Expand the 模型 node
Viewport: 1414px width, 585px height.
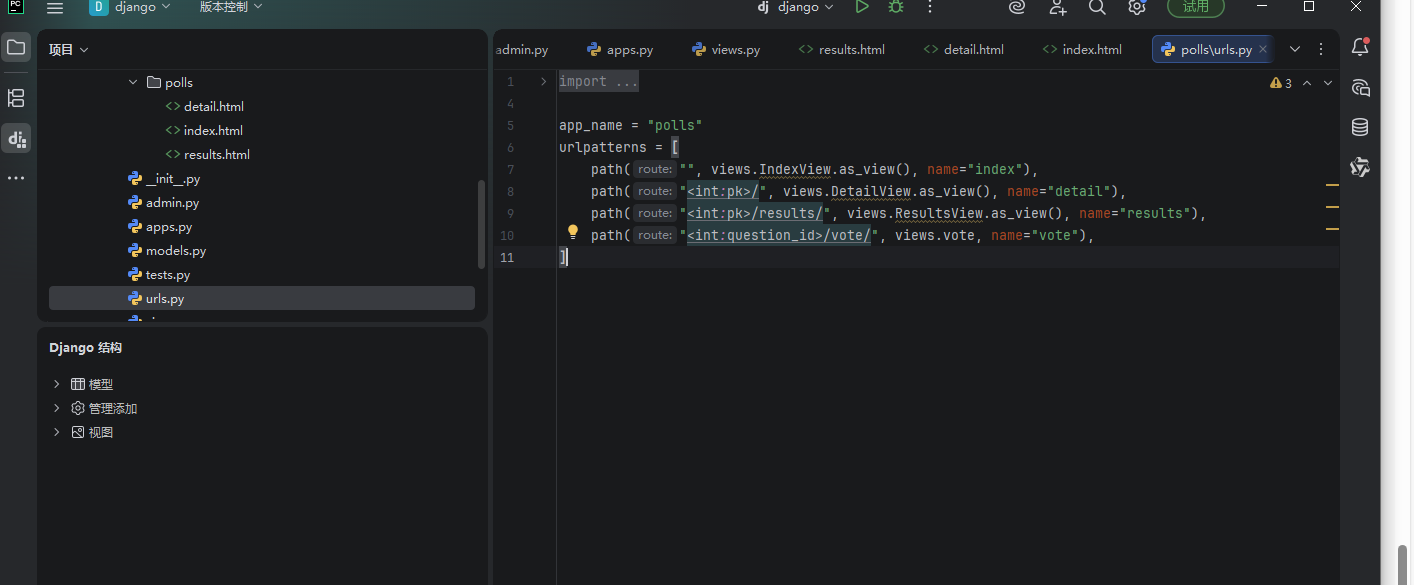pos(57,384)
